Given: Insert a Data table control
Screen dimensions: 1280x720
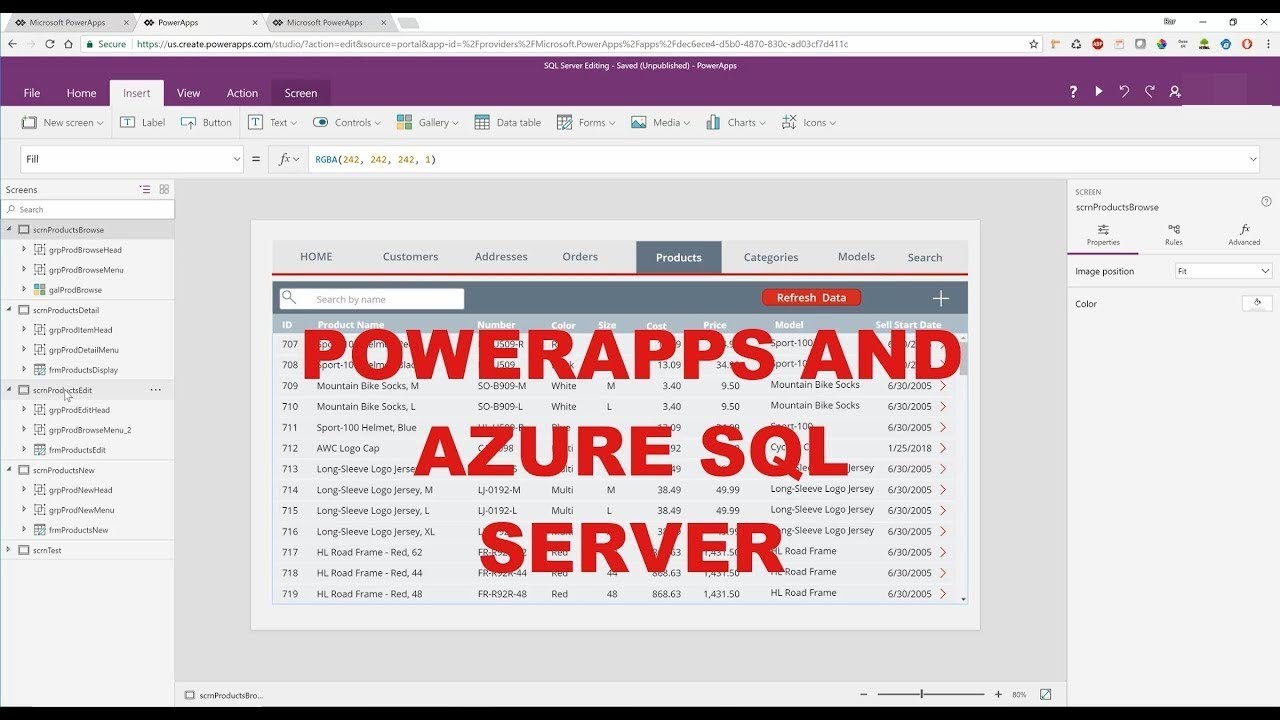Looking at the screenshot, I should tap(507, 122).
